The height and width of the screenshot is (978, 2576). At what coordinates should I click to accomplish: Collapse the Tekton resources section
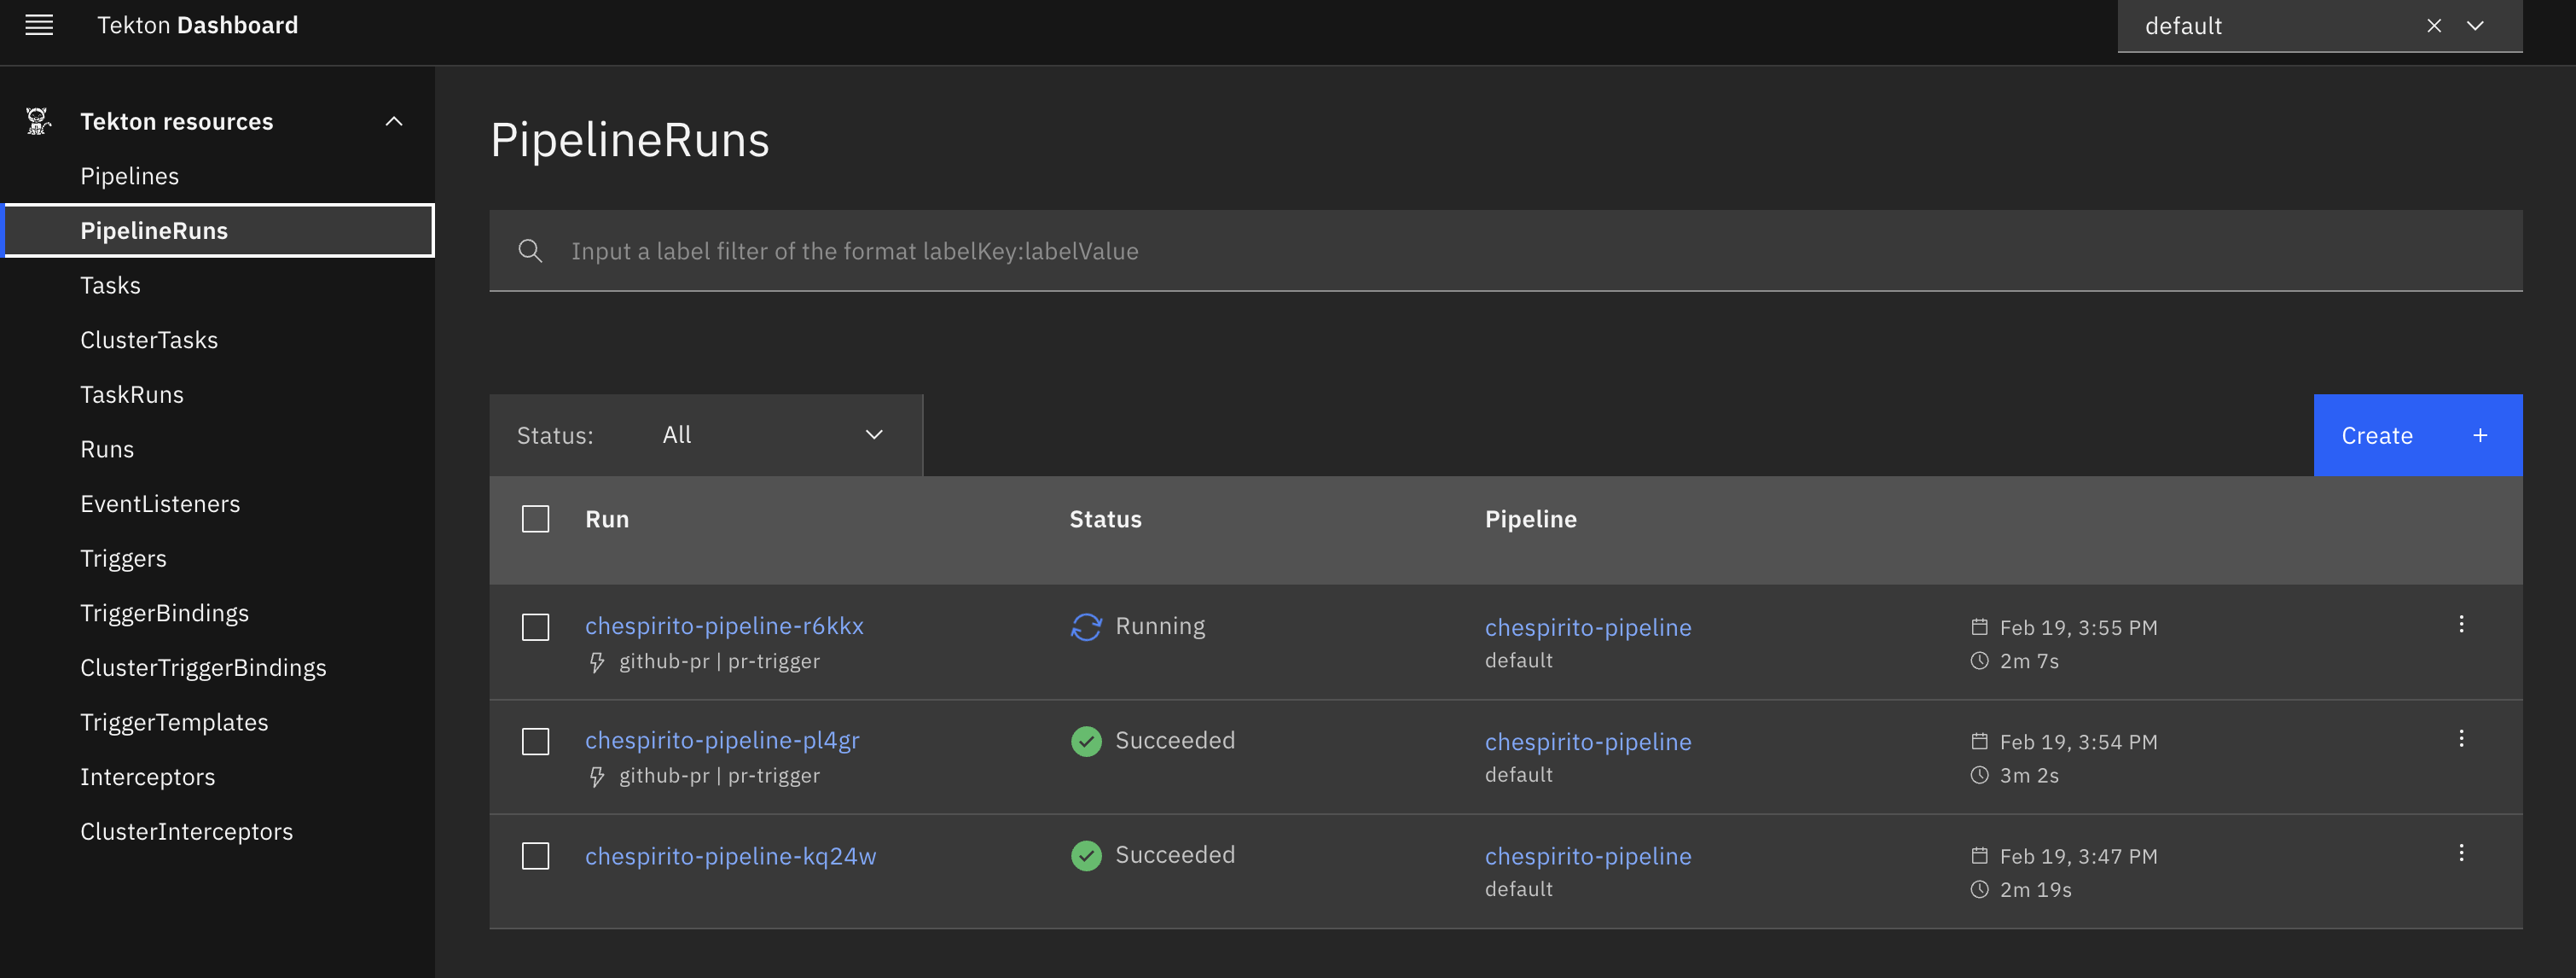[x=394, y=121]
